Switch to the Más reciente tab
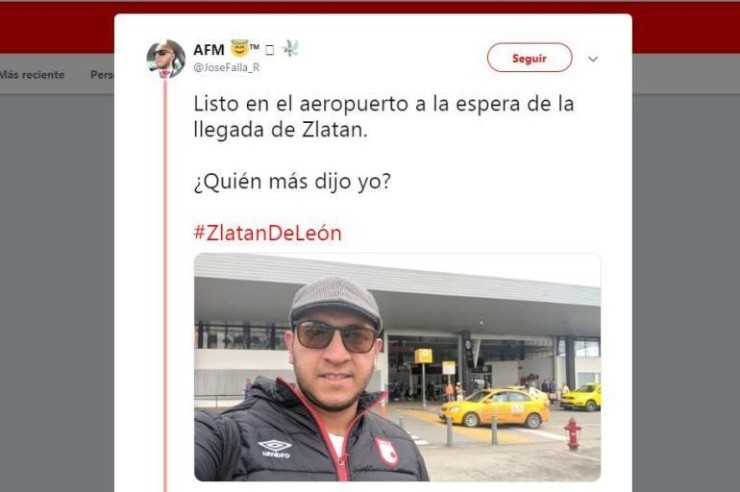 click(32, 75)
